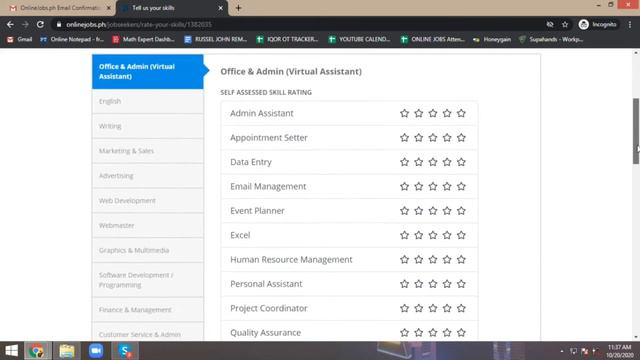Rate Event Planner with third star
640x360 pixels.
tap(433, 211)
